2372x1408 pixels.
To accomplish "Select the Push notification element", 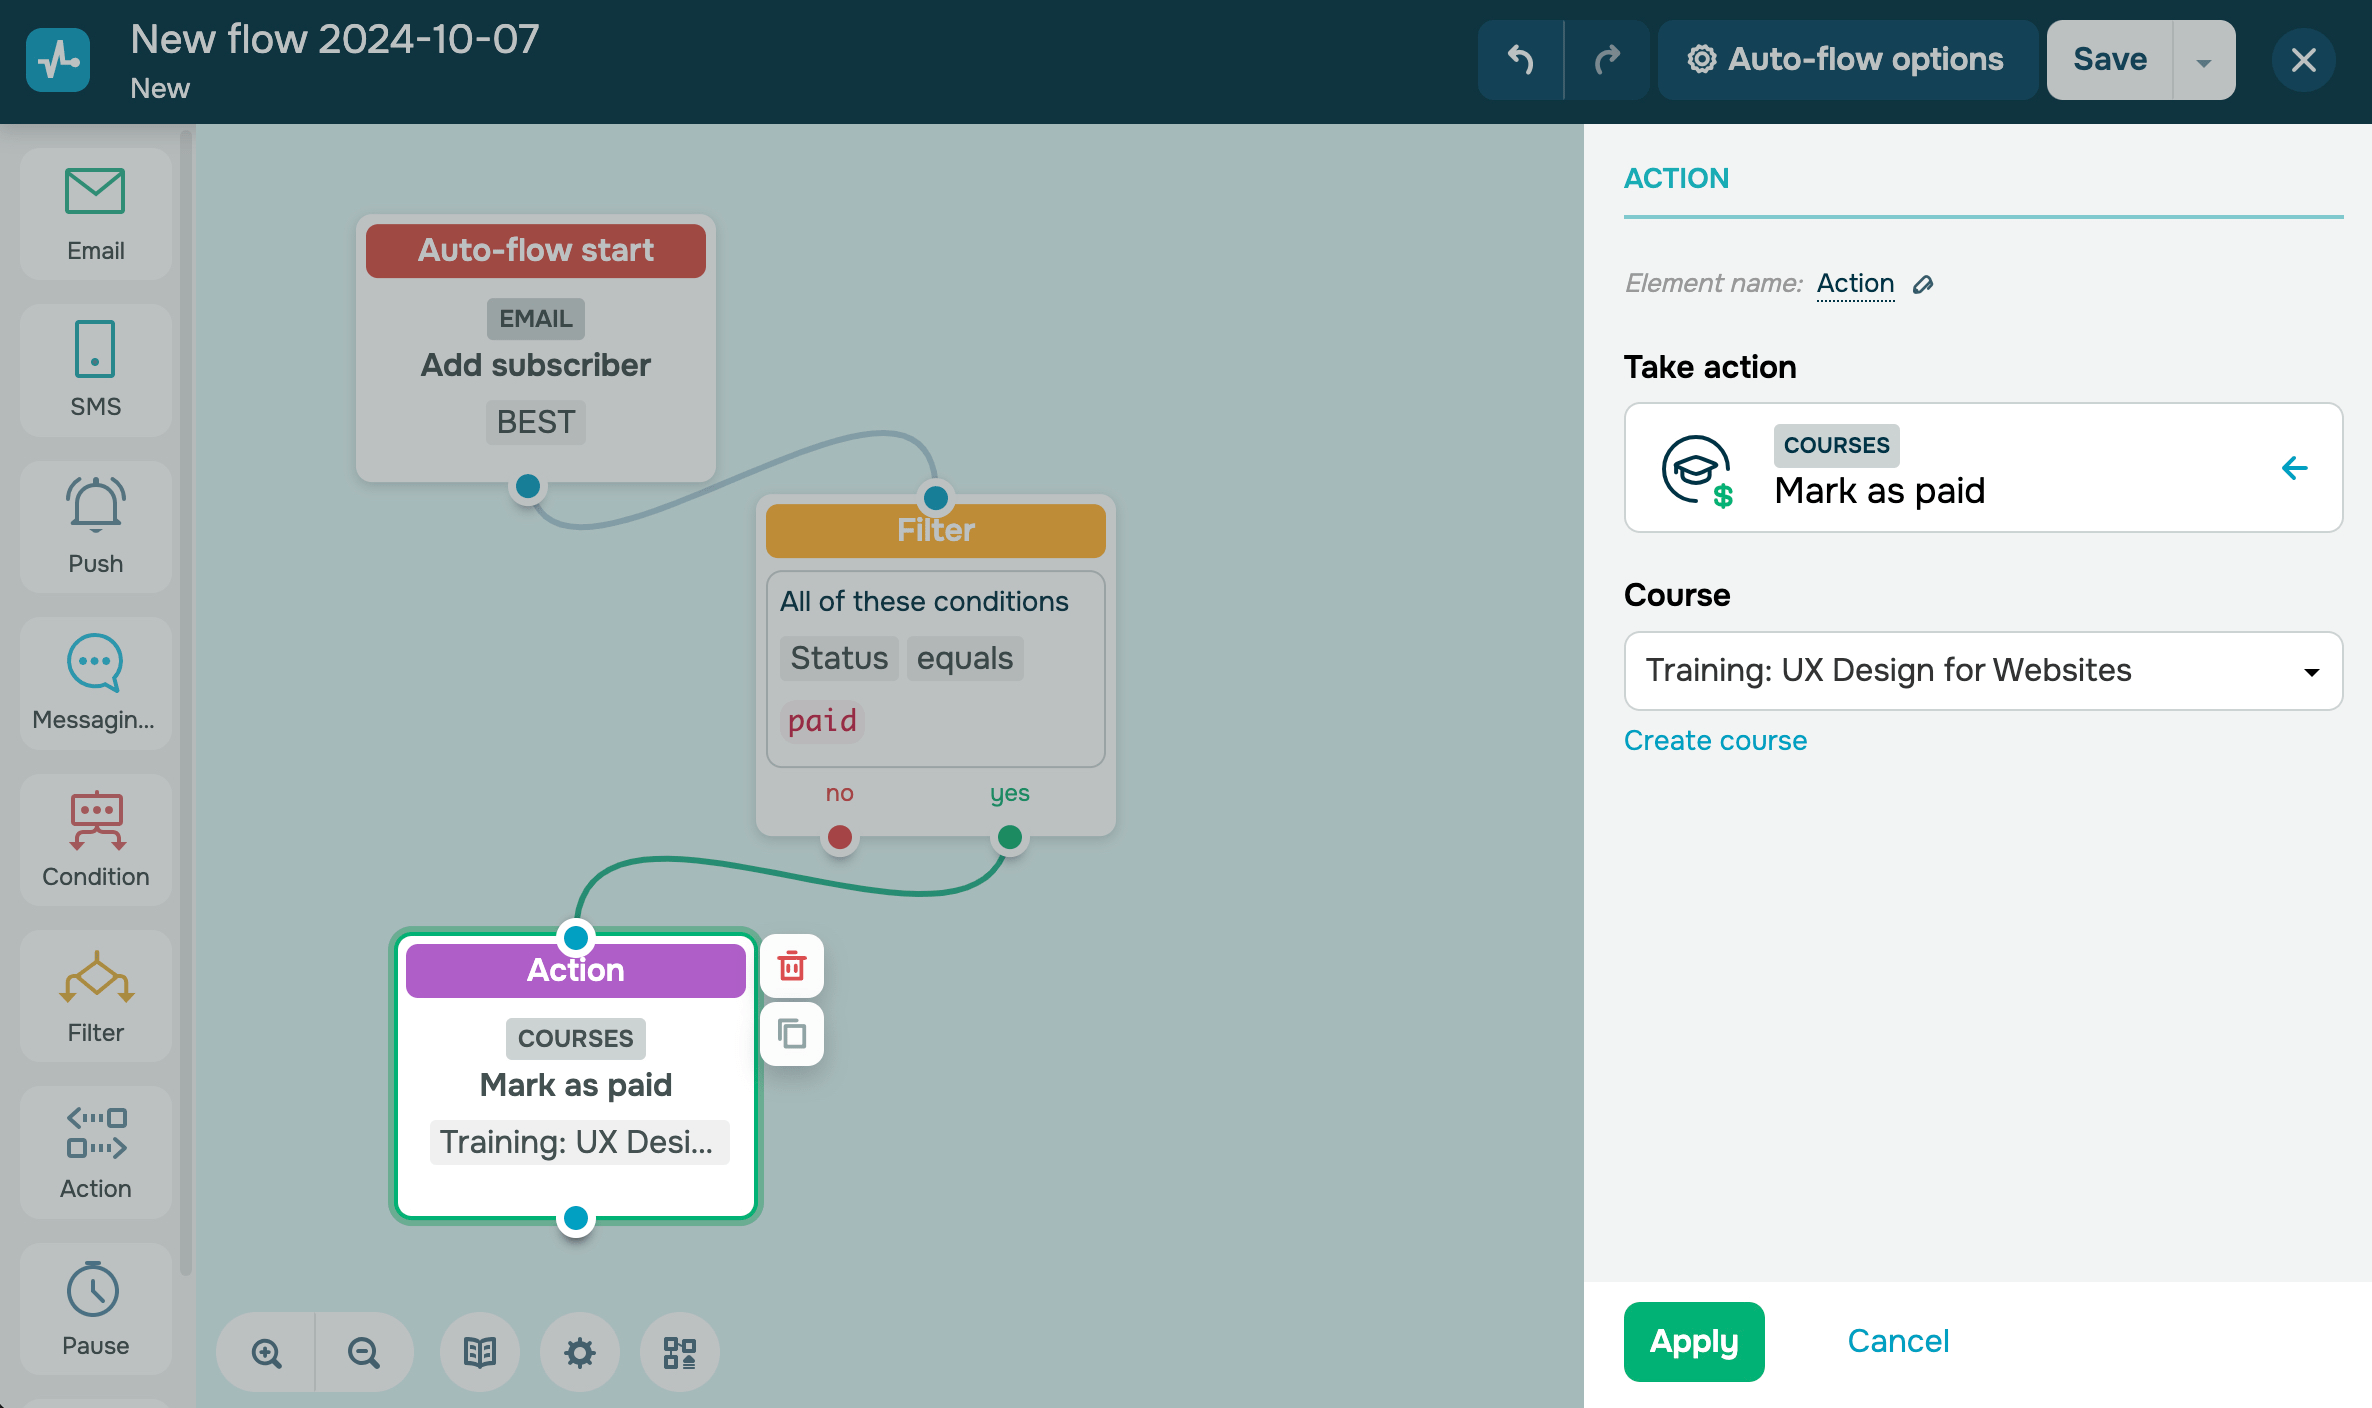I will [95, 526].
